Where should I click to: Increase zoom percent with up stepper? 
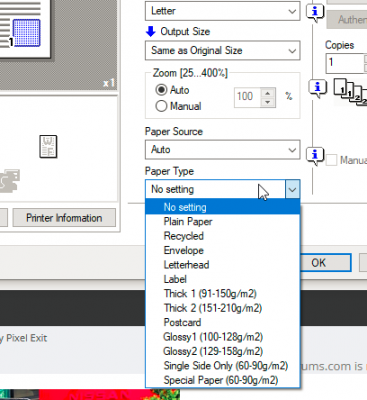coord(268,93)
